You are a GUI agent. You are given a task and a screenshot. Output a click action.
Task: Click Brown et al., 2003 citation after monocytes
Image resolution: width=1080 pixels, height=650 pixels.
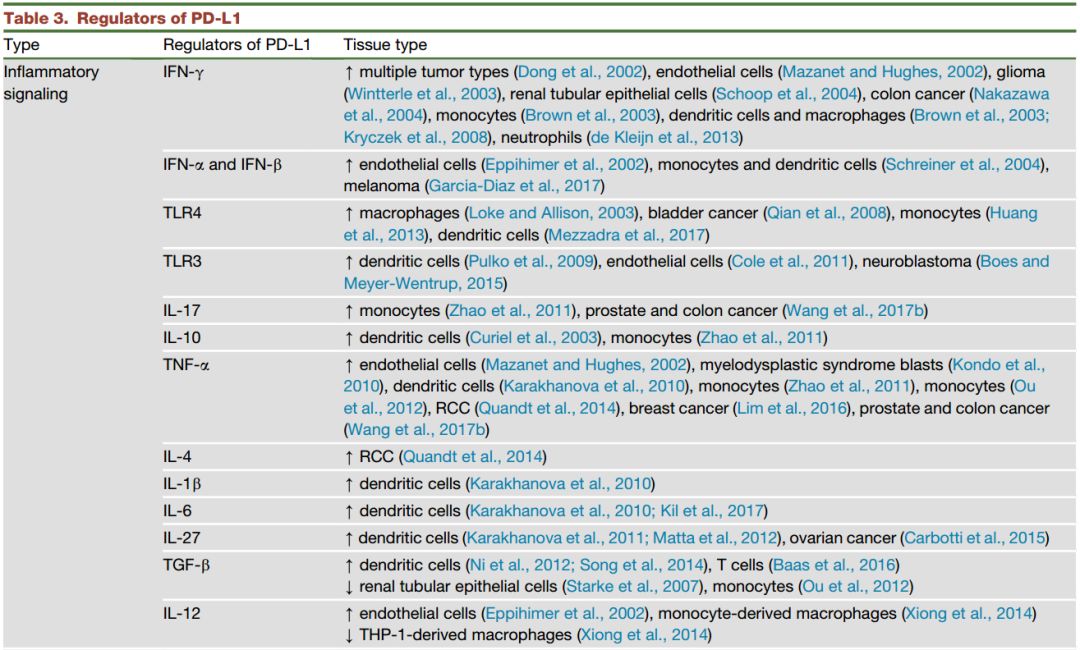pyautogui.click(x=590, y=115)
